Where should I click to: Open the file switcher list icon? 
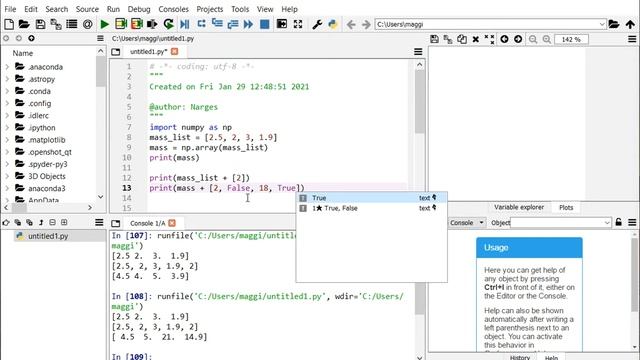point(72,24)
